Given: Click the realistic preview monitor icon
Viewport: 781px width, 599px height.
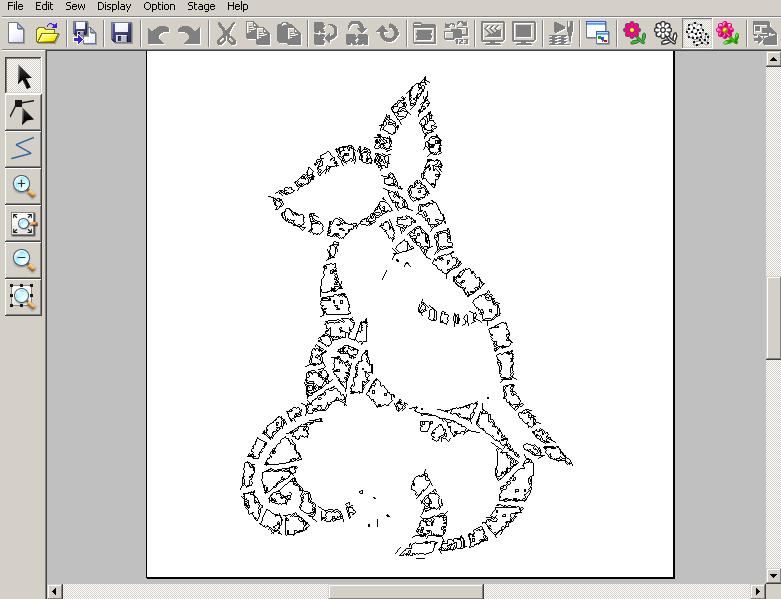Looking at the screenshot, I should [524, 34].
